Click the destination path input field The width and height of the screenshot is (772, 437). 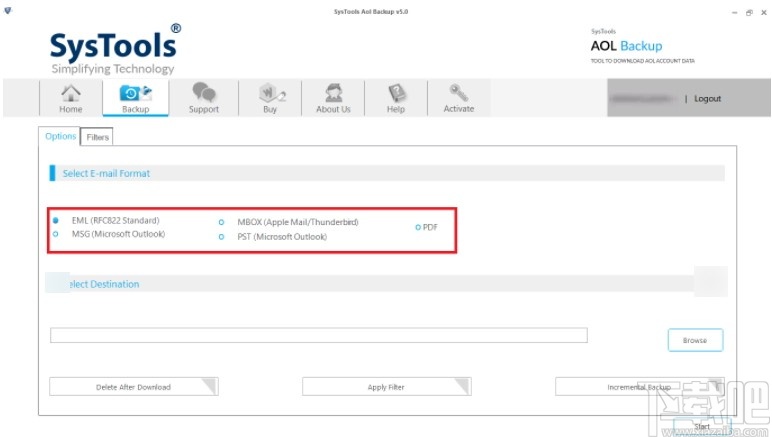pyautogui.click(x=319, y=335)
